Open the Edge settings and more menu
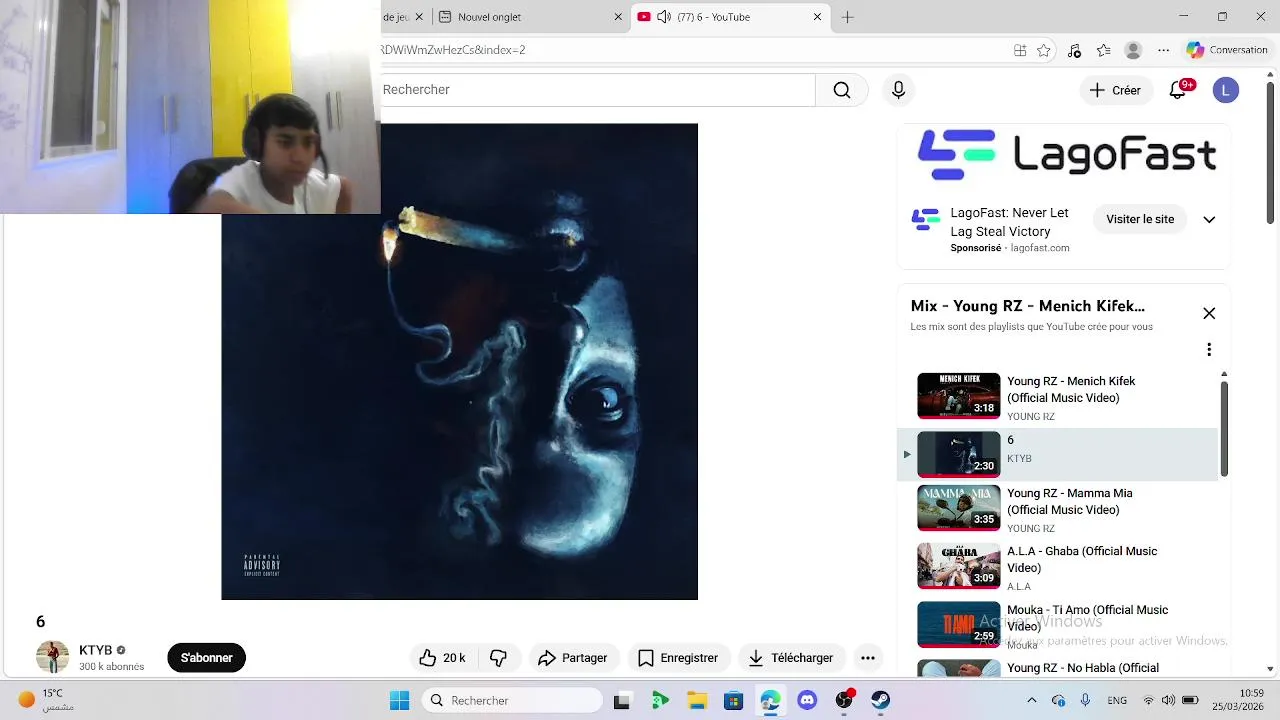The height and width of the screenshot is (720, 1280). (1163, 50)
